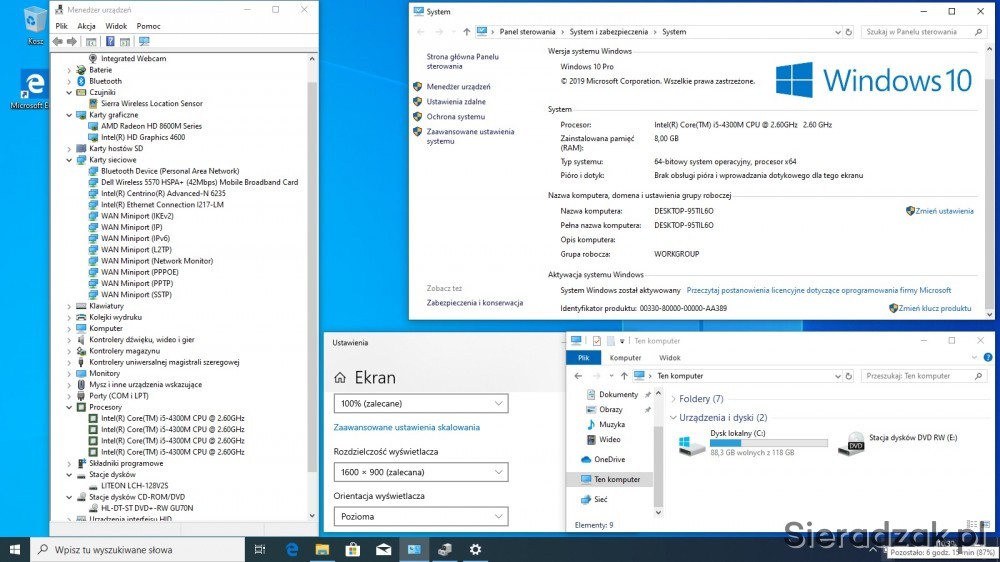Open Zaawansowane ustawienia skalowania link
The image size is (1000, 562).
pyautogui.click(x=406, y=427)
